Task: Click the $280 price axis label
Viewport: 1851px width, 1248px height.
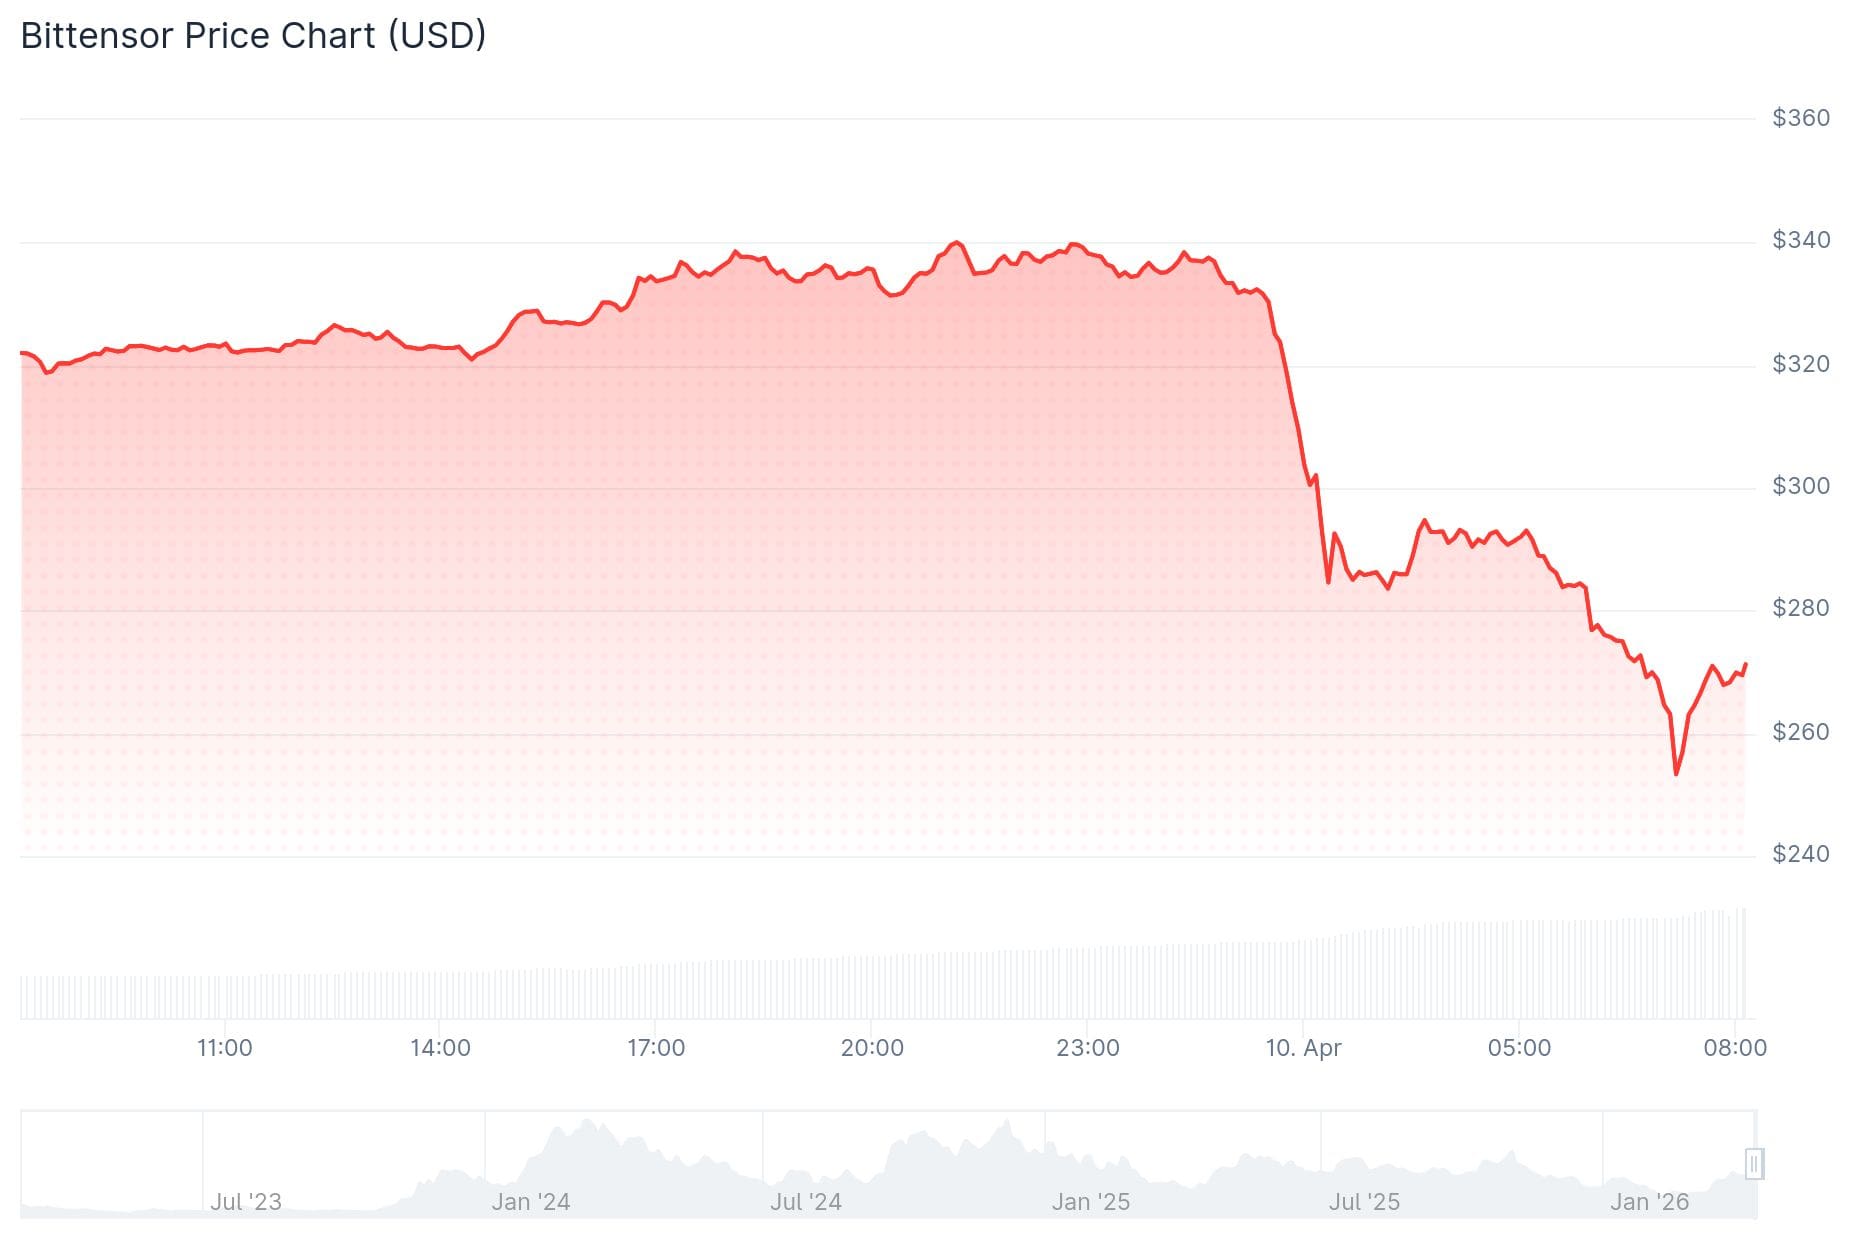Action: tap(1800, 608)
